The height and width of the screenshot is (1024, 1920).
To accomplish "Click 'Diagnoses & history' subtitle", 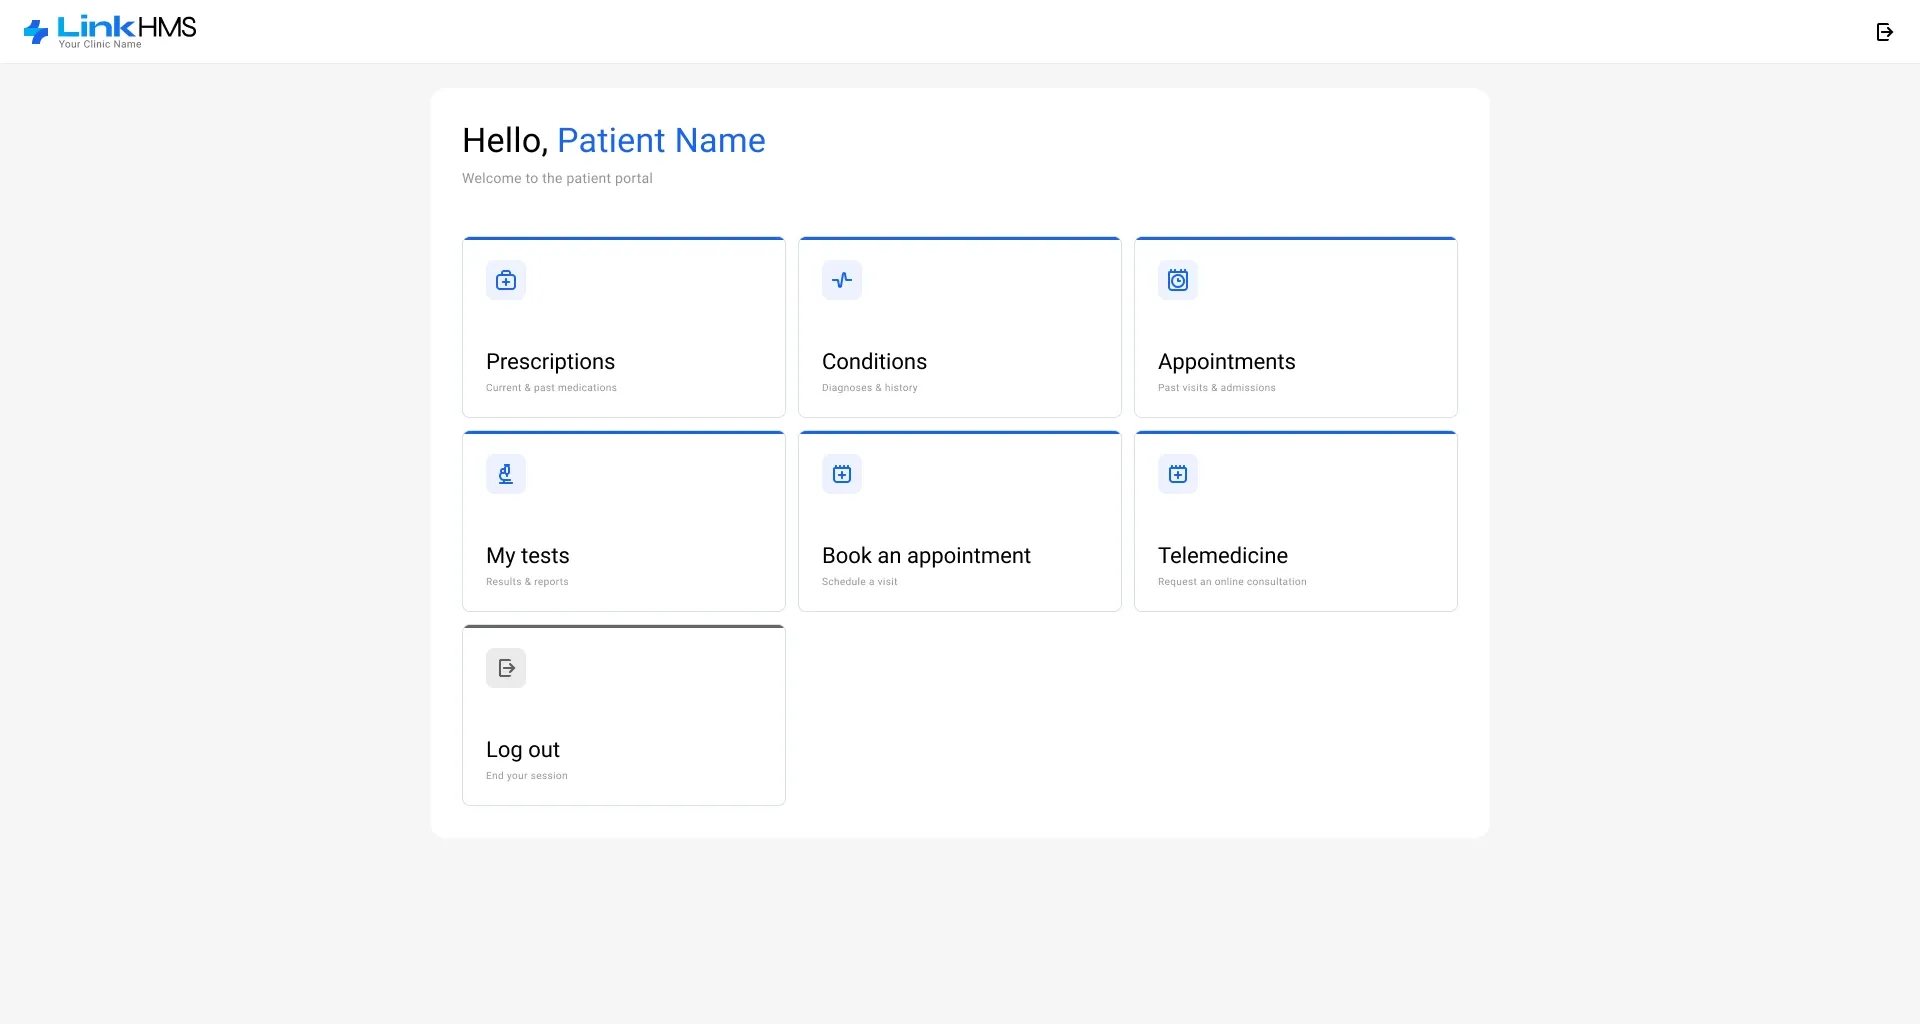I will 869,388.
